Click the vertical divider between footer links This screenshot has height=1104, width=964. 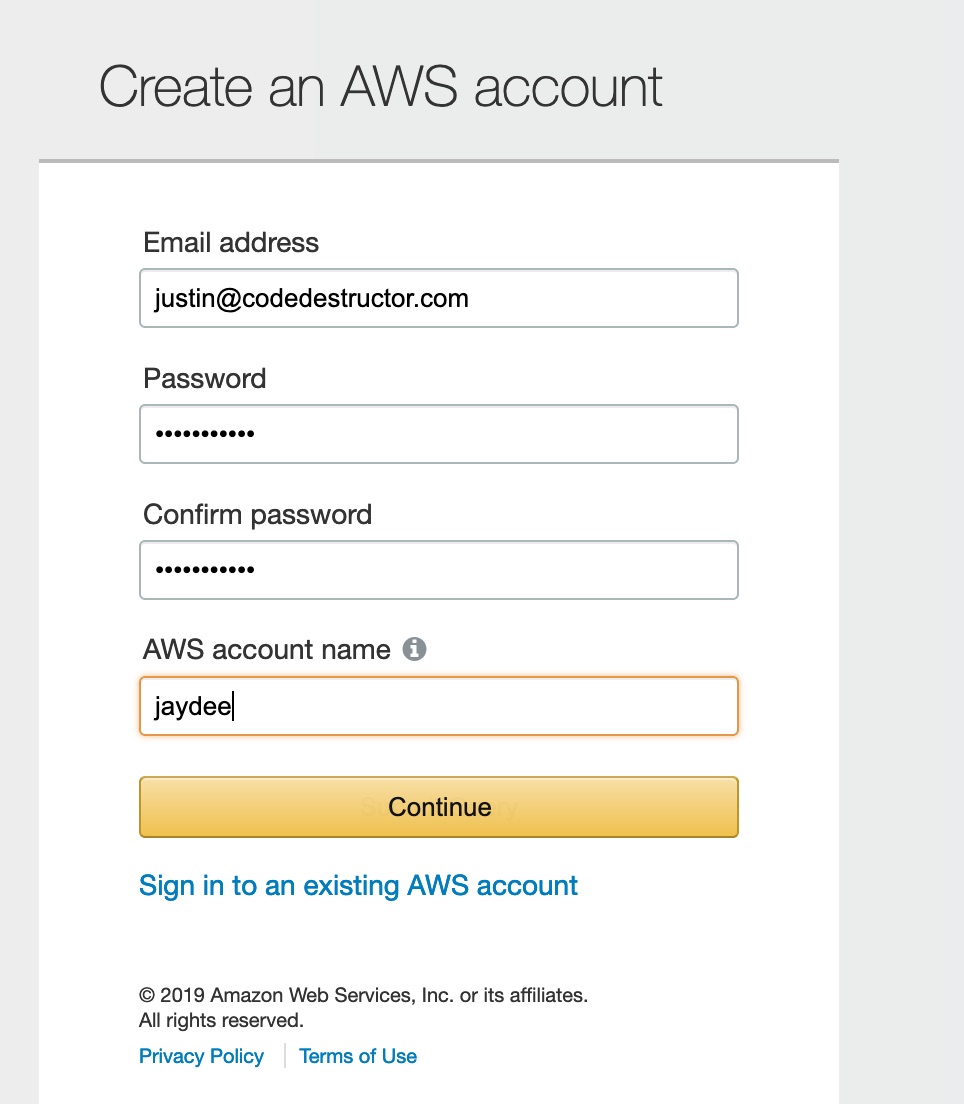pos(284,1056)
